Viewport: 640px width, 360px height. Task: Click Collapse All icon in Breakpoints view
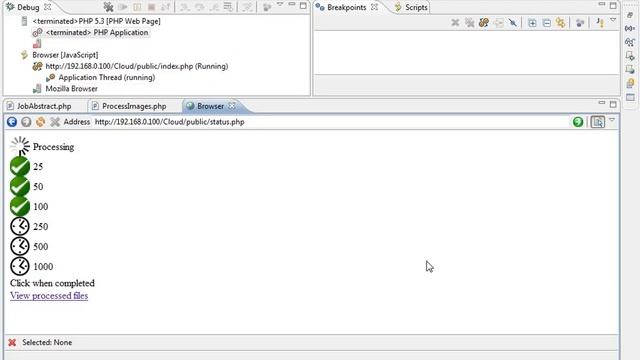click(x=547, y=22)
